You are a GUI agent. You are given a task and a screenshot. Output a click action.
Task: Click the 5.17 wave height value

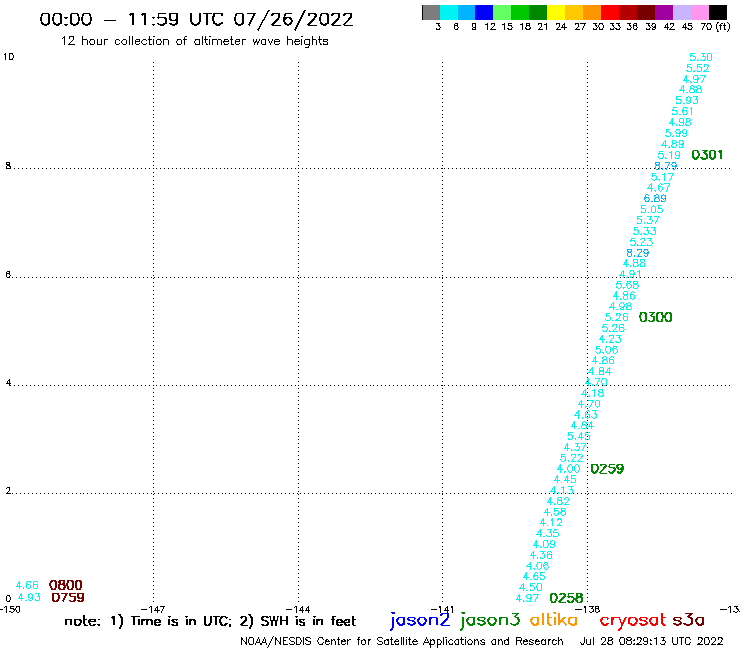(x=662, y=177)
